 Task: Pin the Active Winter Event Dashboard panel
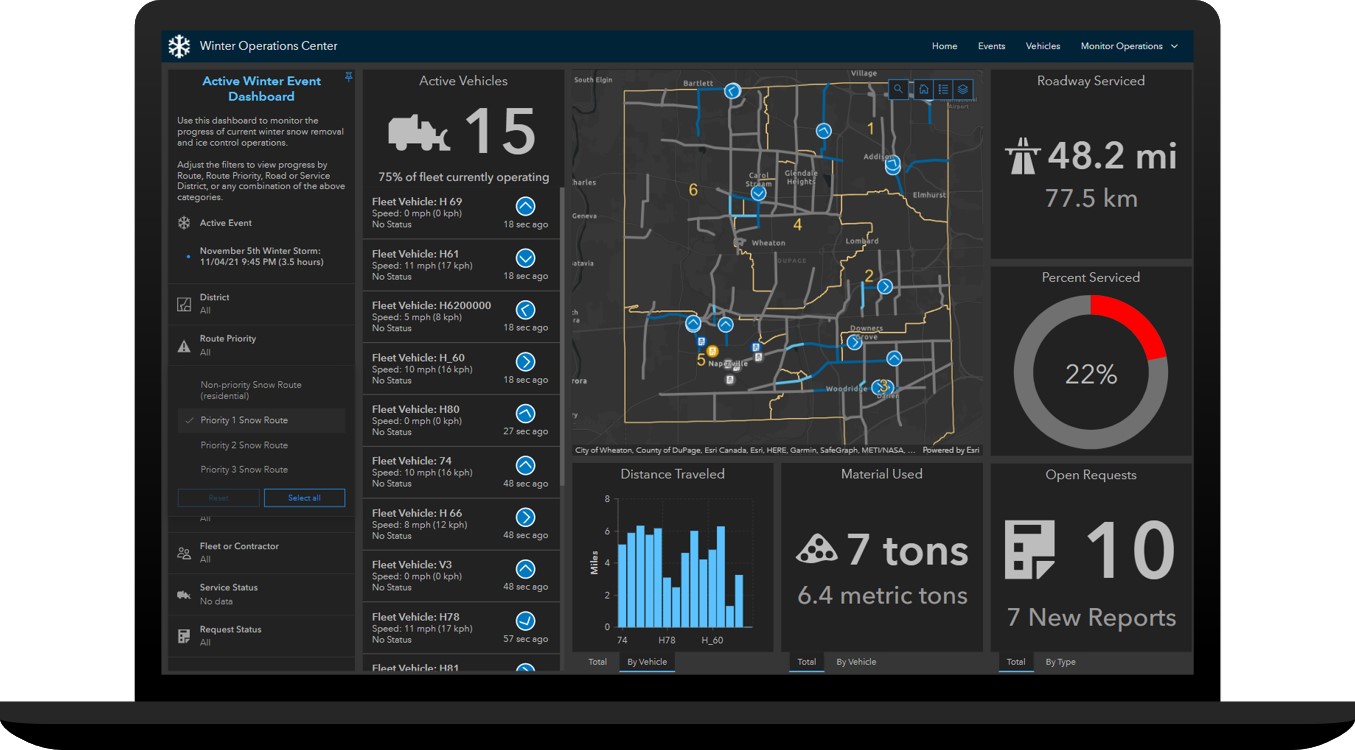(348, 76)
